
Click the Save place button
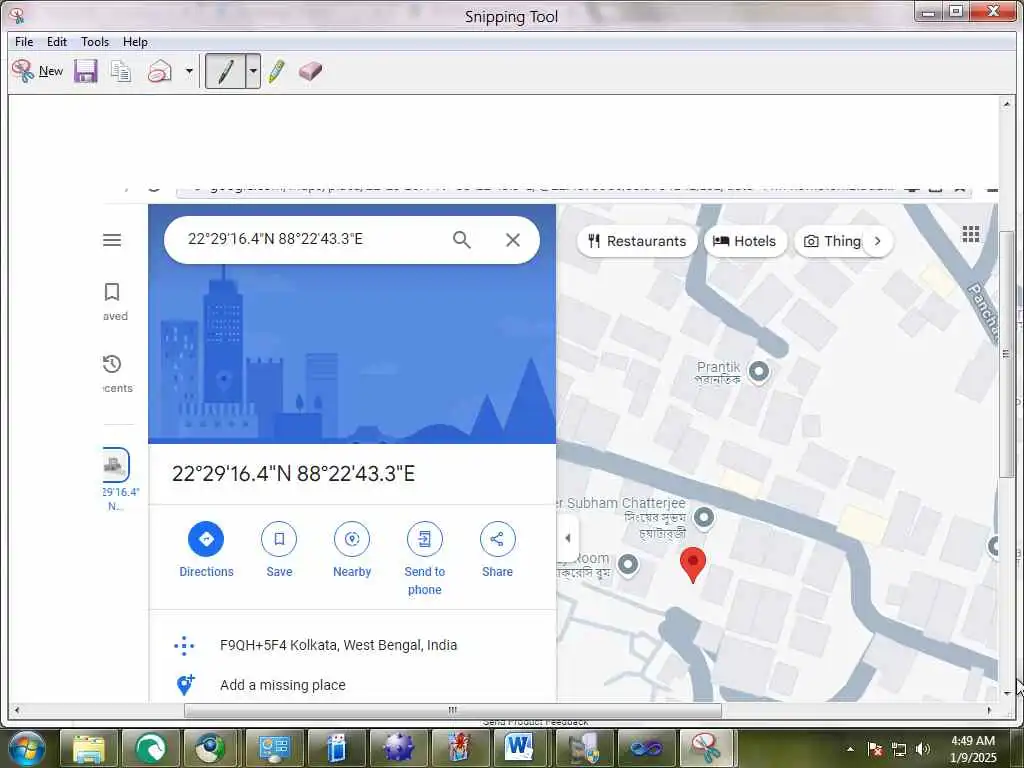click(279, 549)
